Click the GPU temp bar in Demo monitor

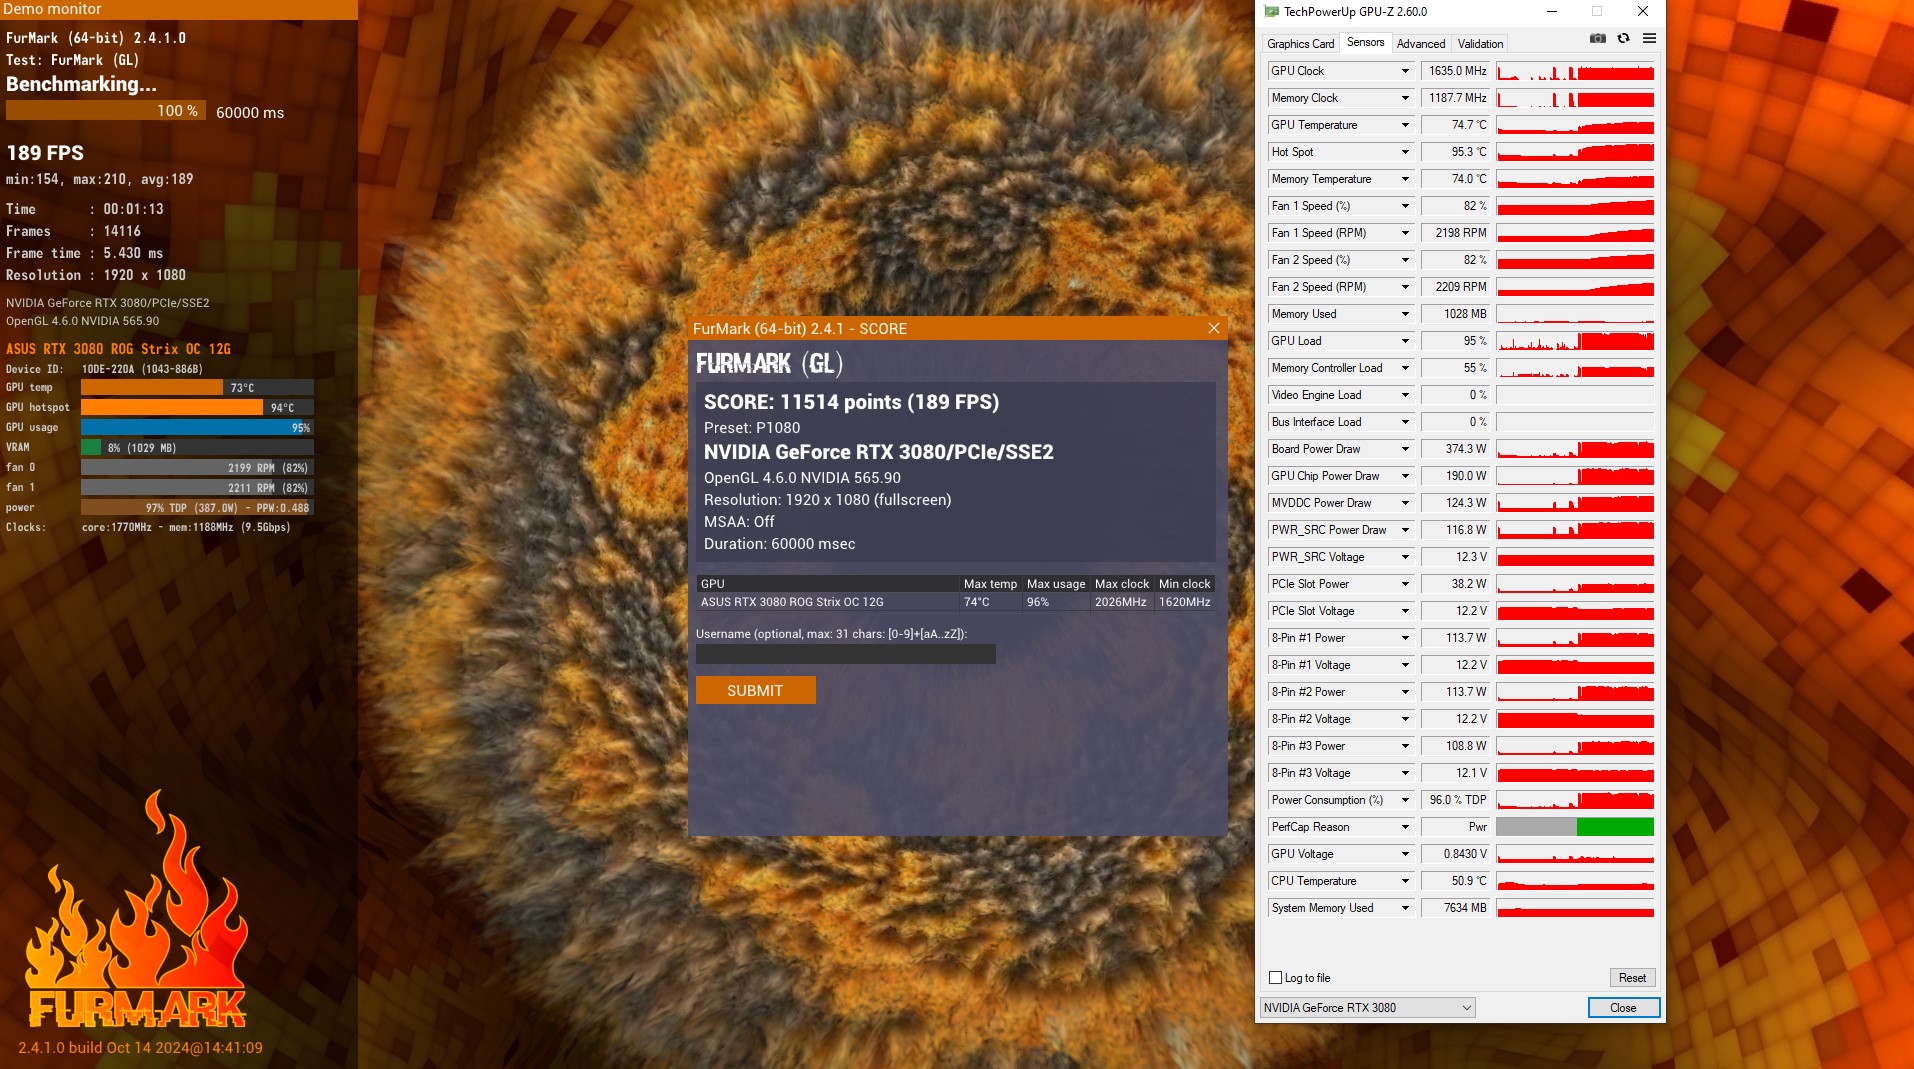197,387
